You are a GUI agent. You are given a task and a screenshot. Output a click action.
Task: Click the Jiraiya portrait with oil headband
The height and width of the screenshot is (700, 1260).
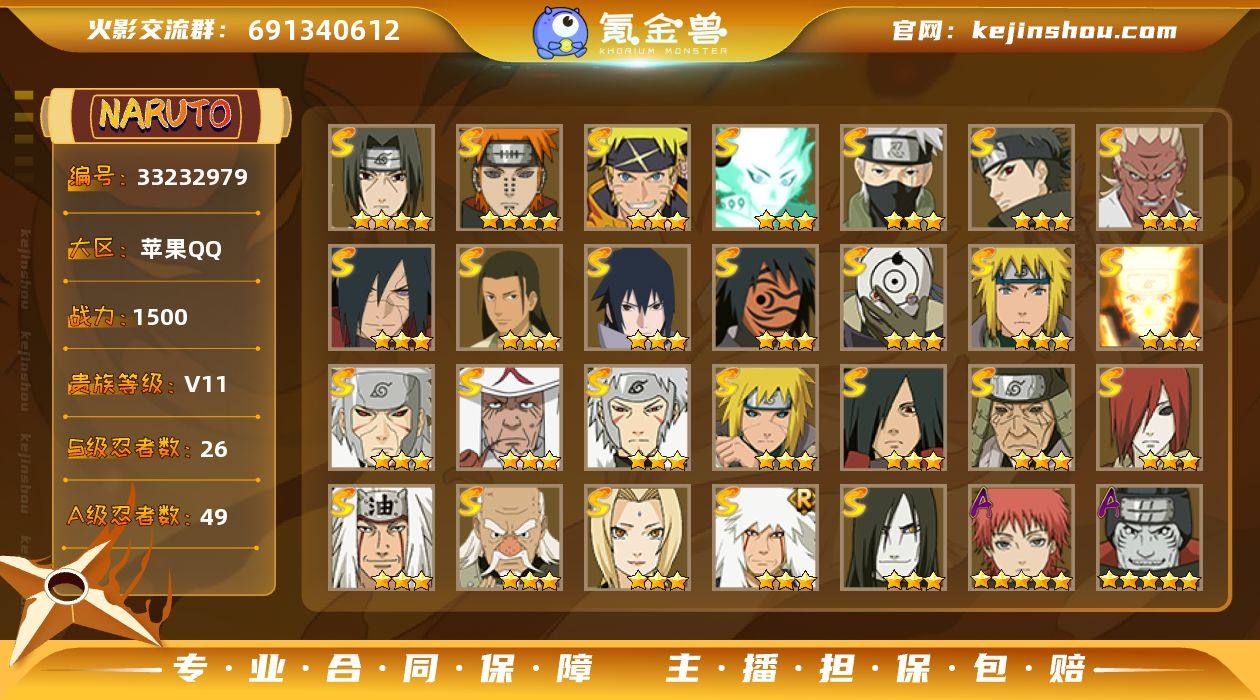382,538
